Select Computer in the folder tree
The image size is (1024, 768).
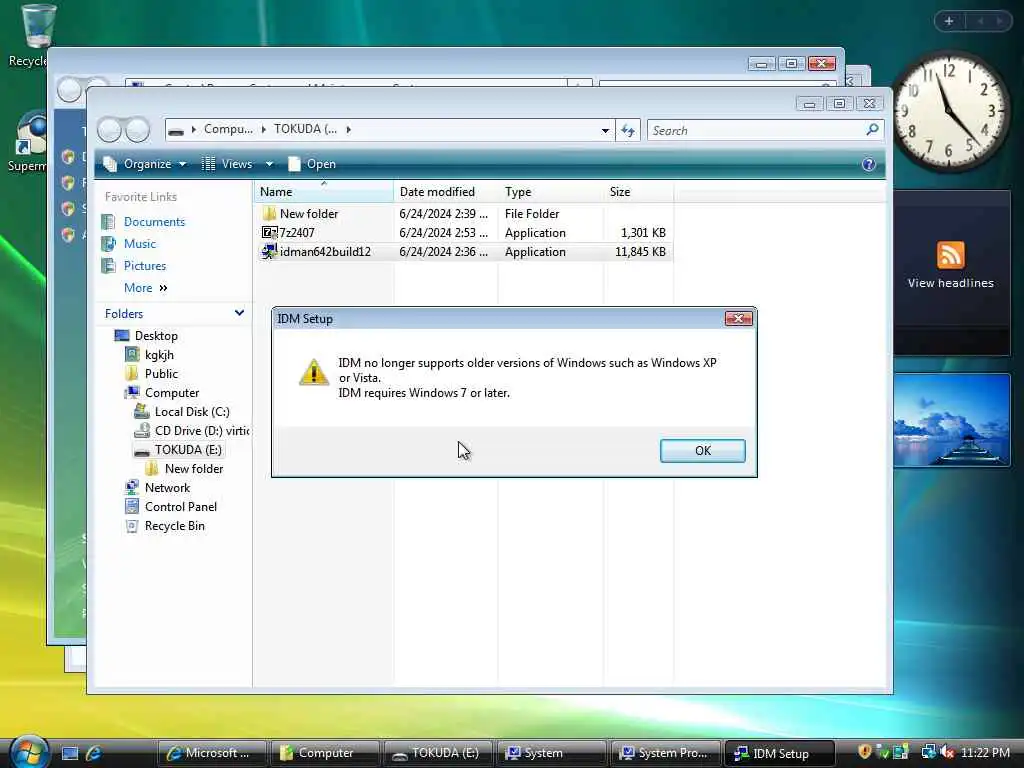172,392
